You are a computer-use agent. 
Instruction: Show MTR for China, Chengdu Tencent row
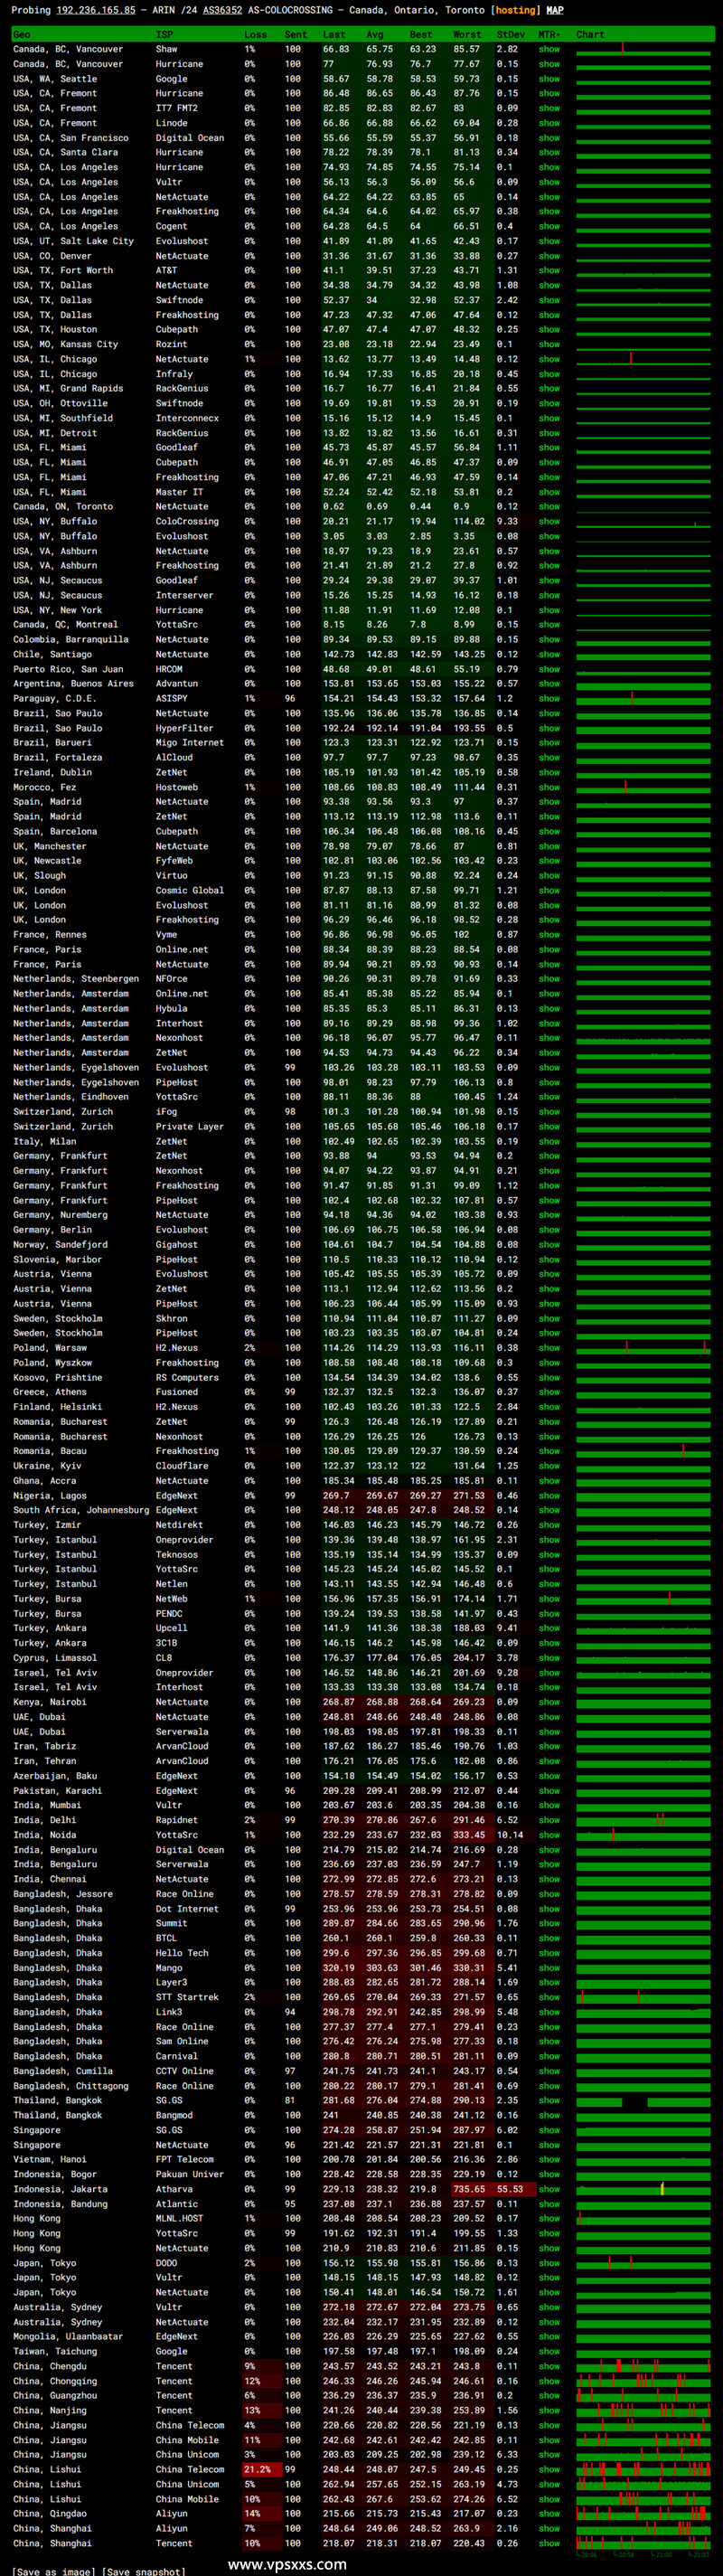click(549, 2366)
